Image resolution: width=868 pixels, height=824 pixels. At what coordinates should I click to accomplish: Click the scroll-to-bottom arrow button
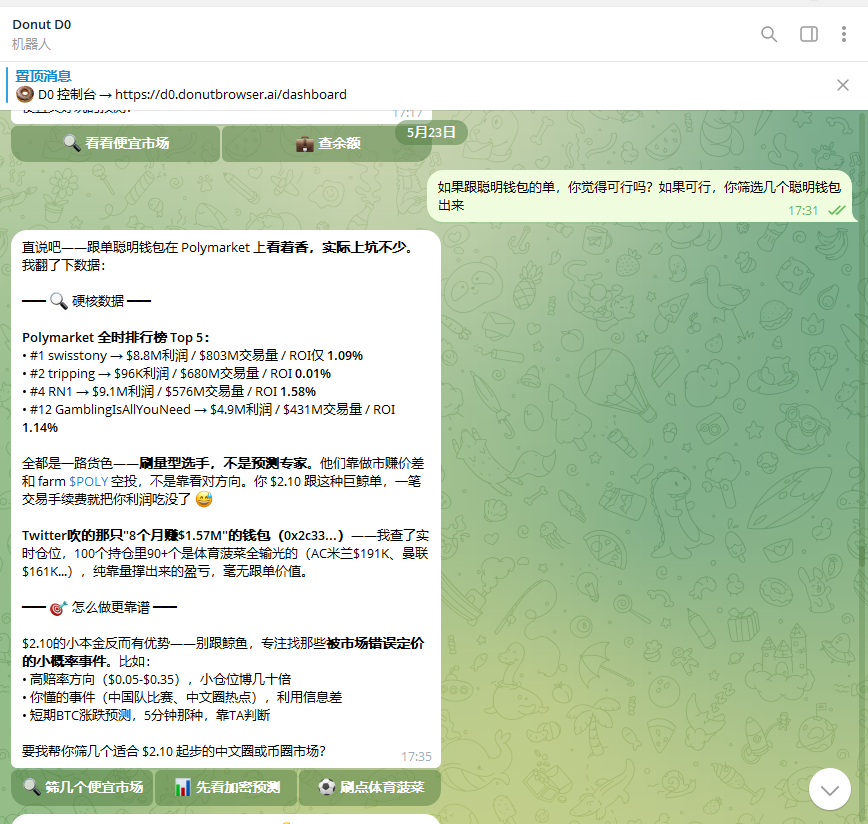point(829,790)
